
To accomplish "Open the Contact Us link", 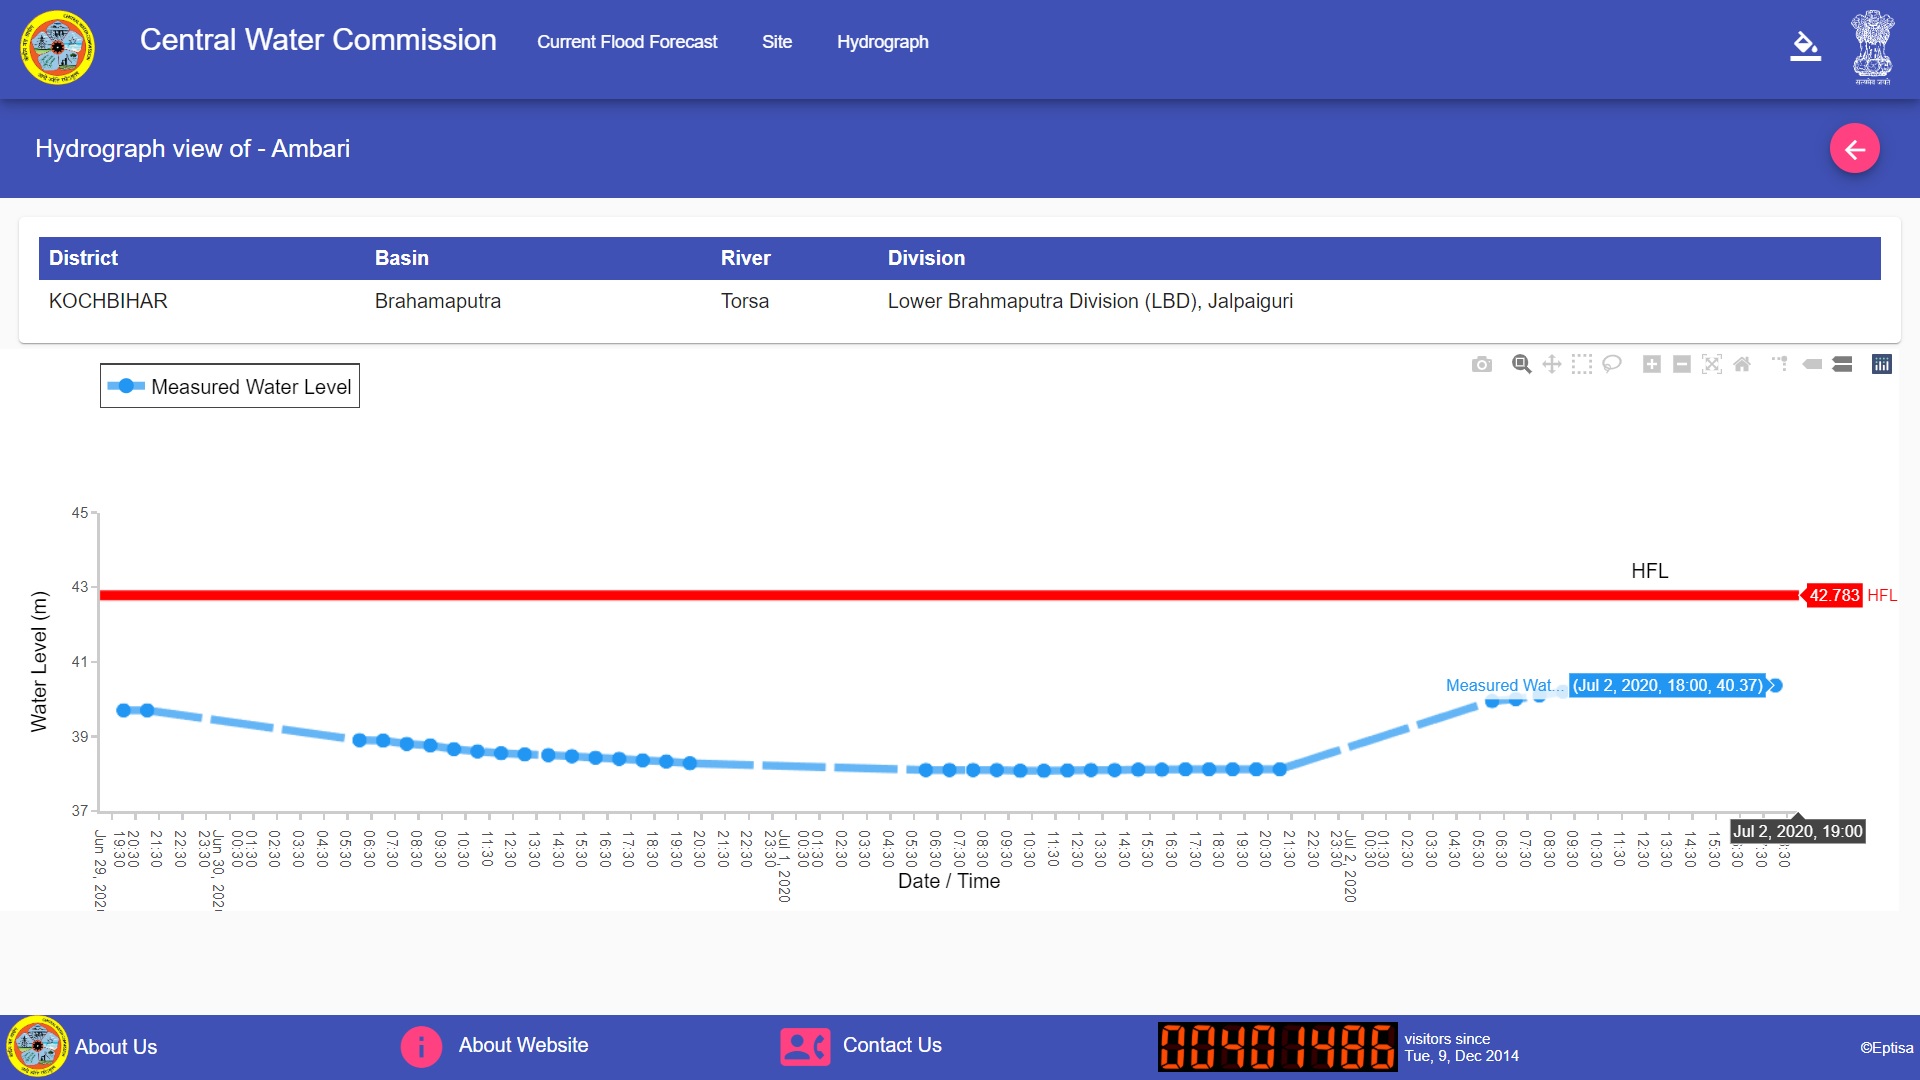I will tap(891, 1045).
